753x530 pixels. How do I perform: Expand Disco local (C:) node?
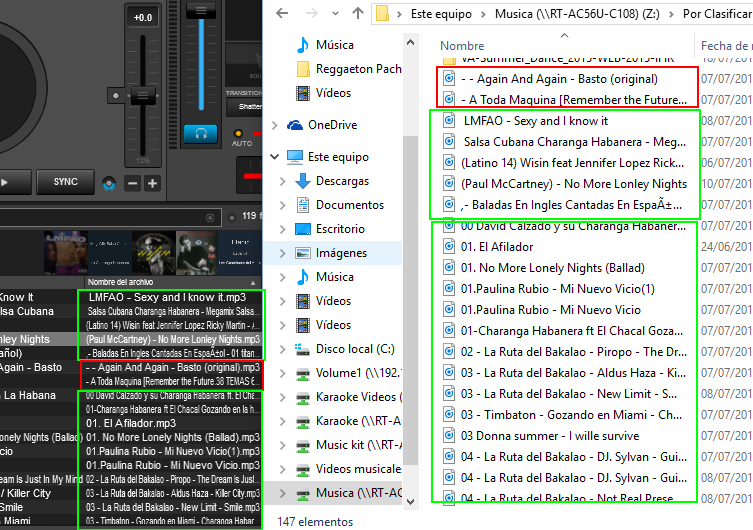click(283, 349)
